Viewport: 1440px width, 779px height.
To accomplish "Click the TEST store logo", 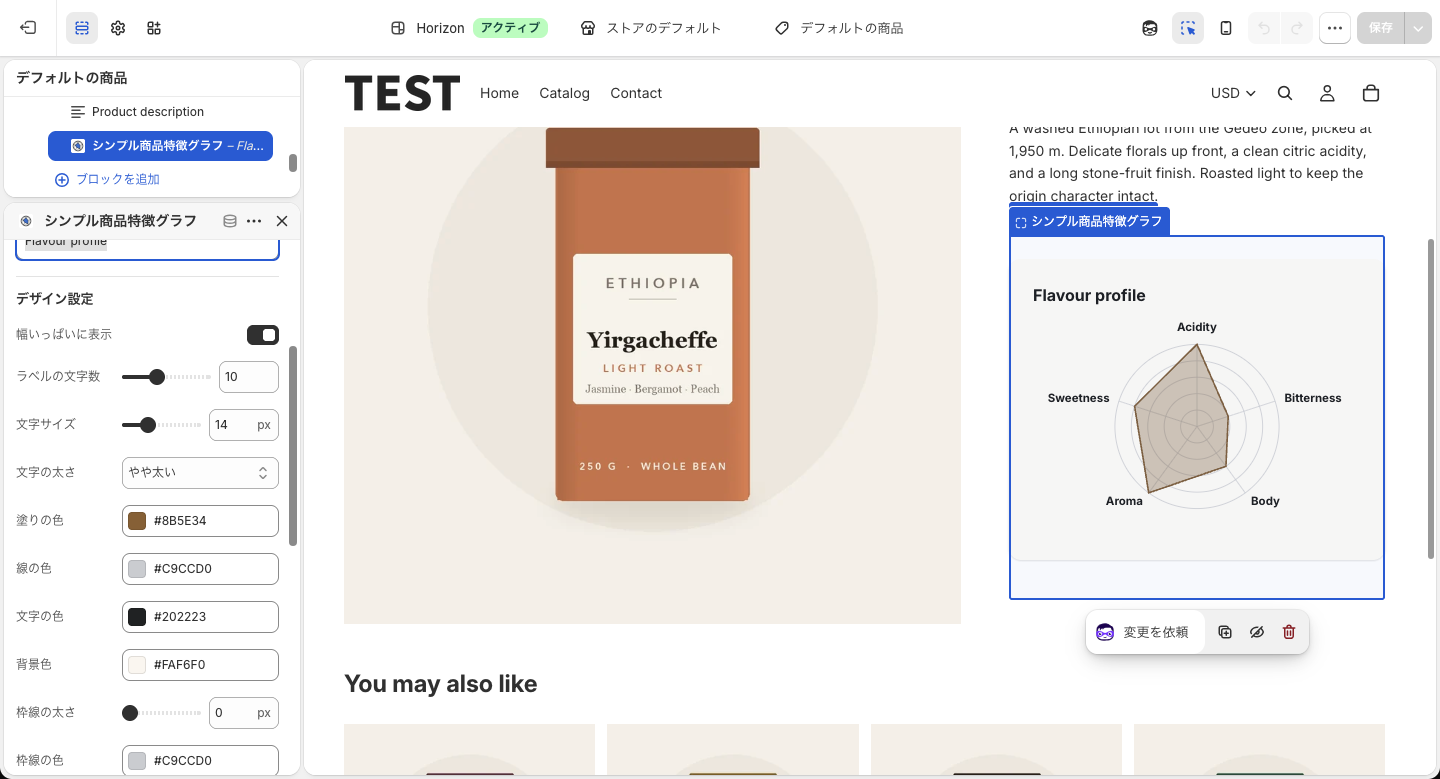I will (402, 93).
